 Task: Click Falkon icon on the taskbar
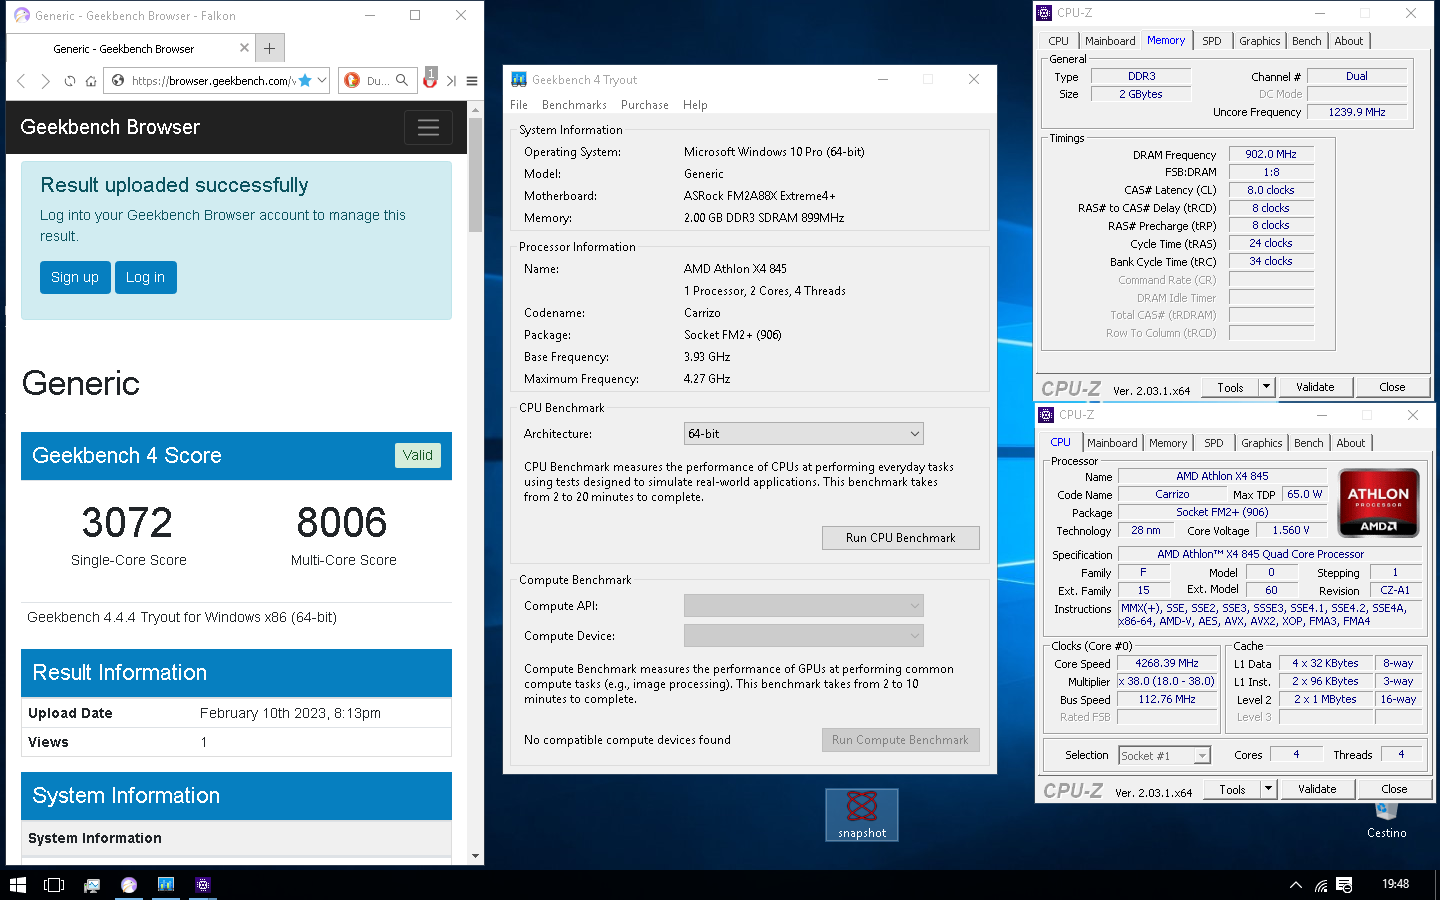[x=129, y=884]
